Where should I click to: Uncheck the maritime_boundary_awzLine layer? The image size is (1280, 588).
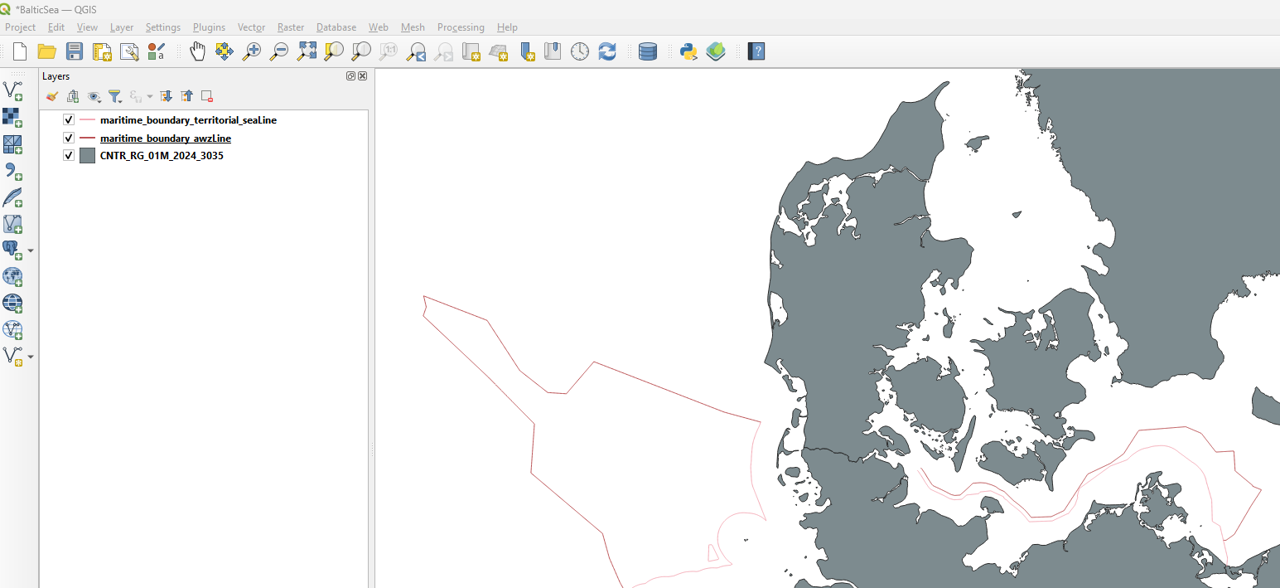click(x=69, y=138)
